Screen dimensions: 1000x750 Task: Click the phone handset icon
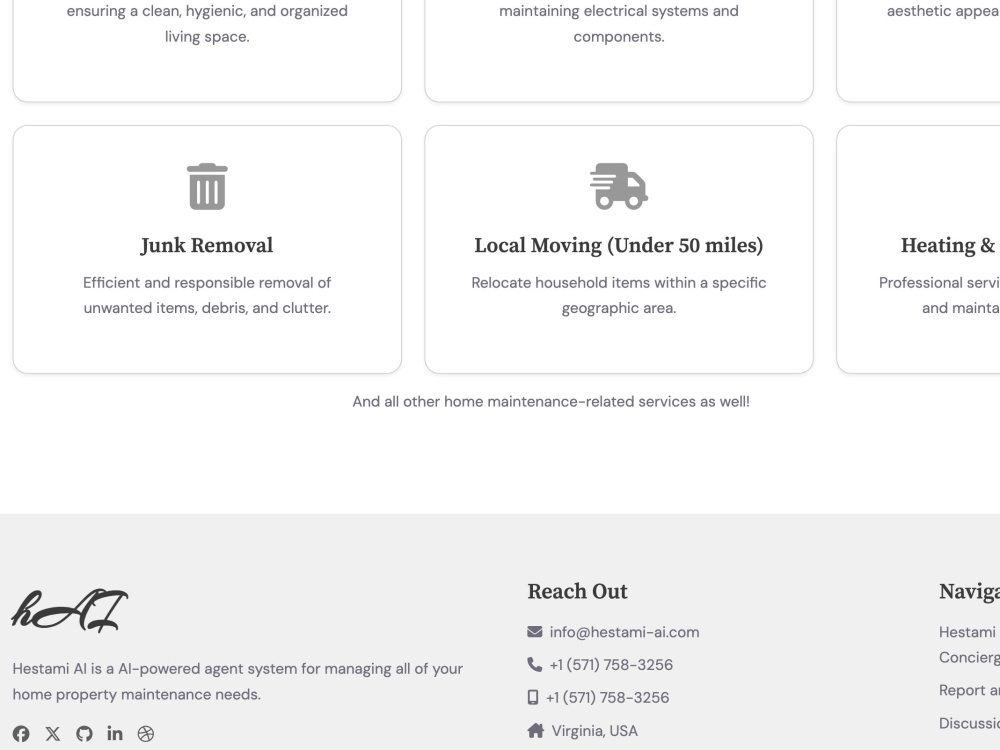click(534, 665)
